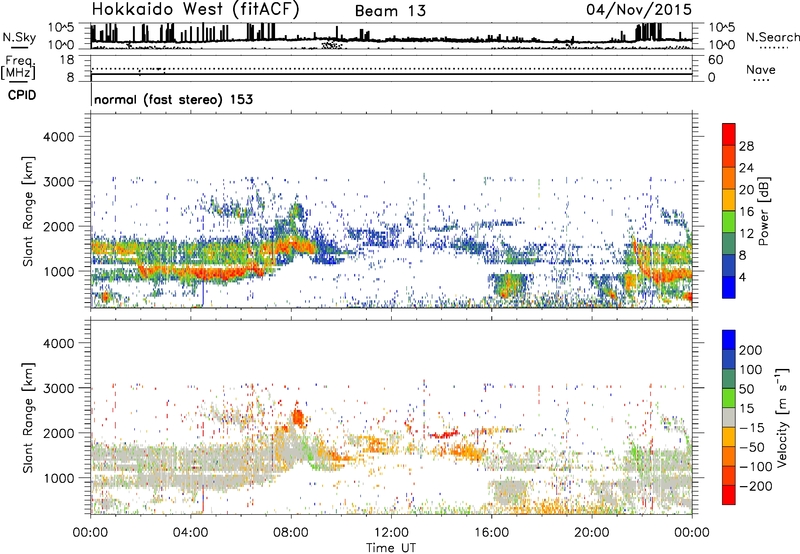This screenshot has width=800, height=554.
Task: Pick the yellow segment of power colorbar
Action: [x=729, y=199]
